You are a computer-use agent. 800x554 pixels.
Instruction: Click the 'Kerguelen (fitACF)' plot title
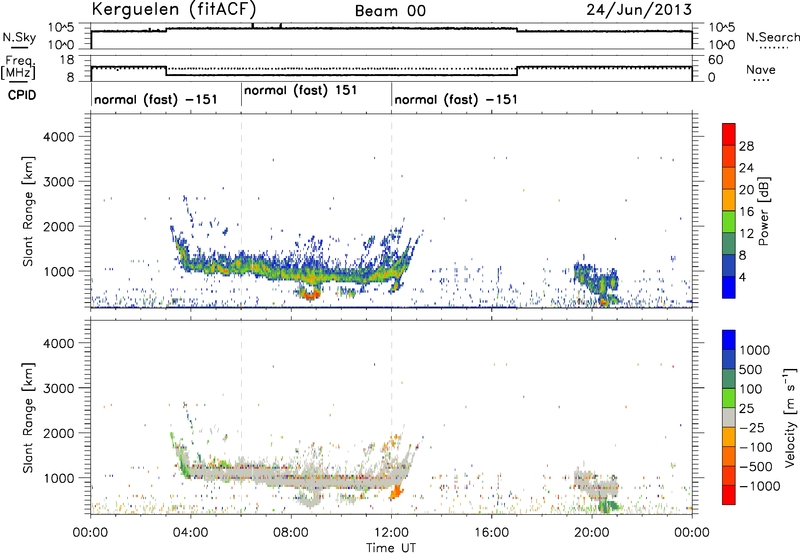174,9
